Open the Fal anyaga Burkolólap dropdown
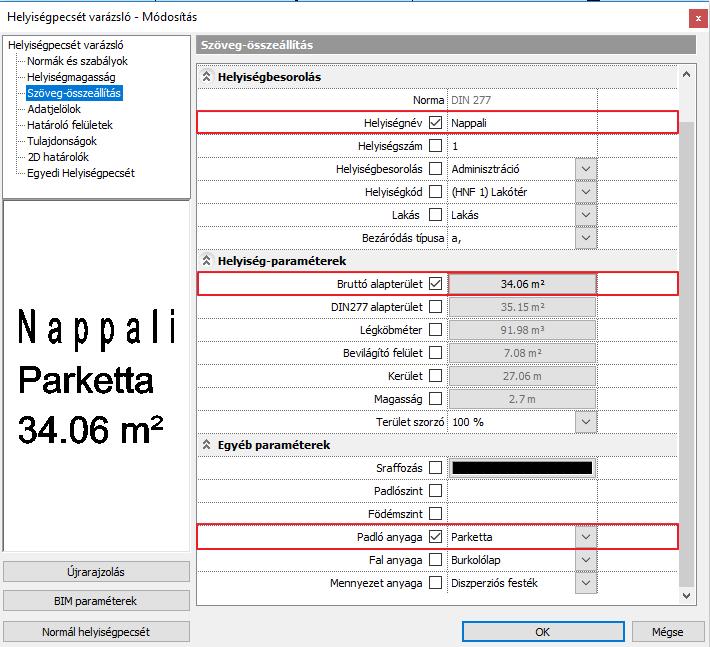Image resolution: width=710 pixels, height=647 pixels. tap(586, 560)
